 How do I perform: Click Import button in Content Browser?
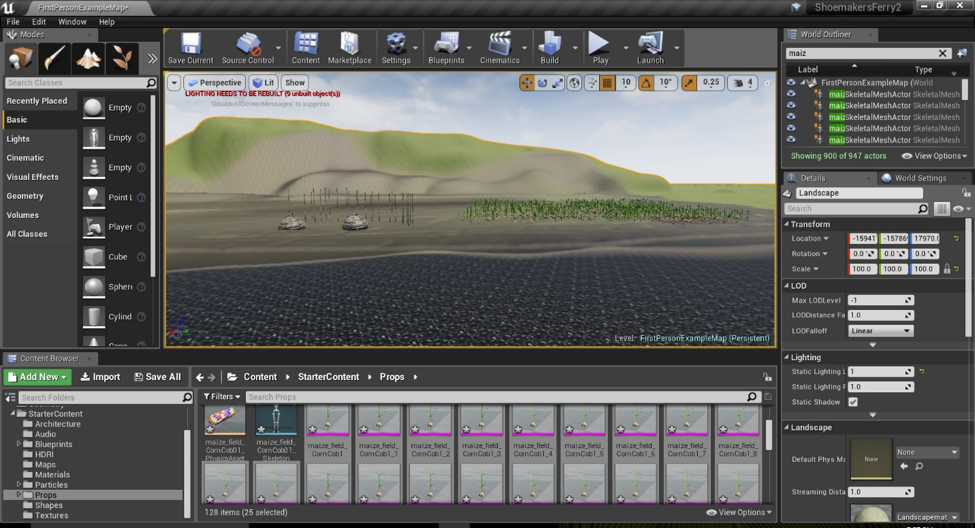click(100, 377)
